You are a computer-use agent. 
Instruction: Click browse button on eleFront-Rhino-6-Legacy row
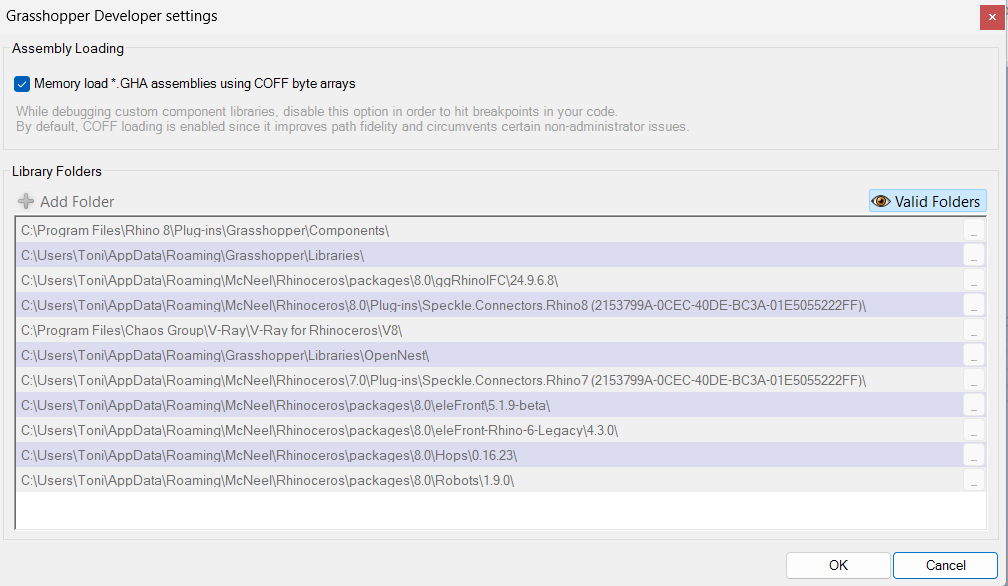point(974,431)
